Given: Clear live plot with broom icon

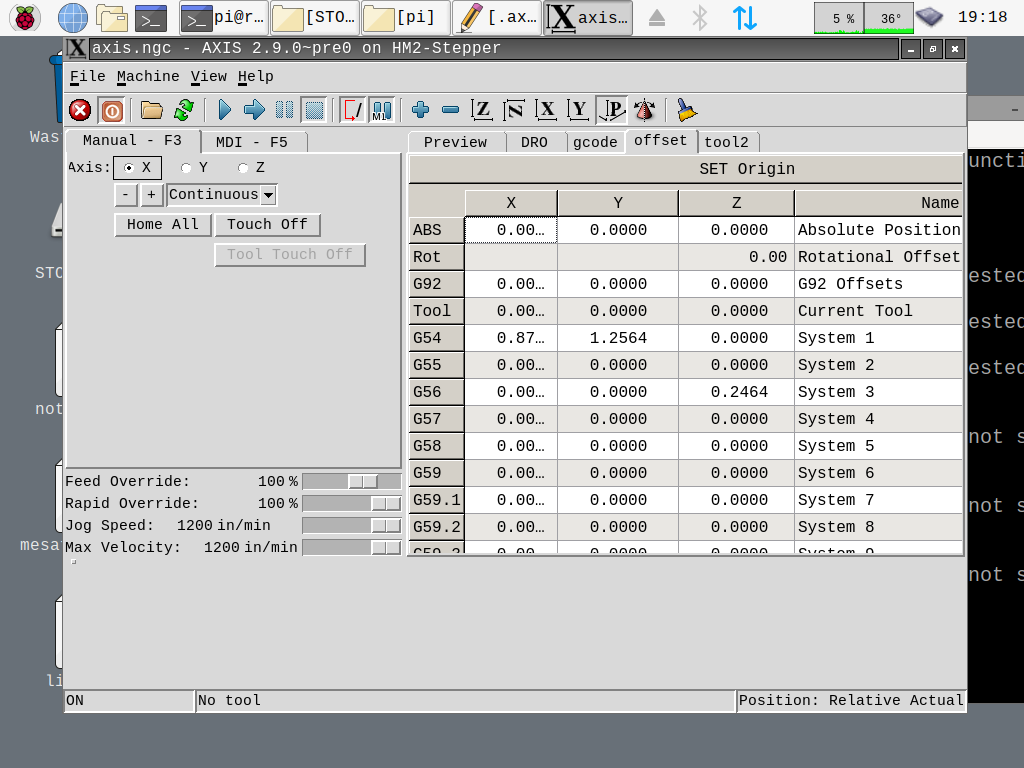Looking at the screenshot, I should point(686,110).
